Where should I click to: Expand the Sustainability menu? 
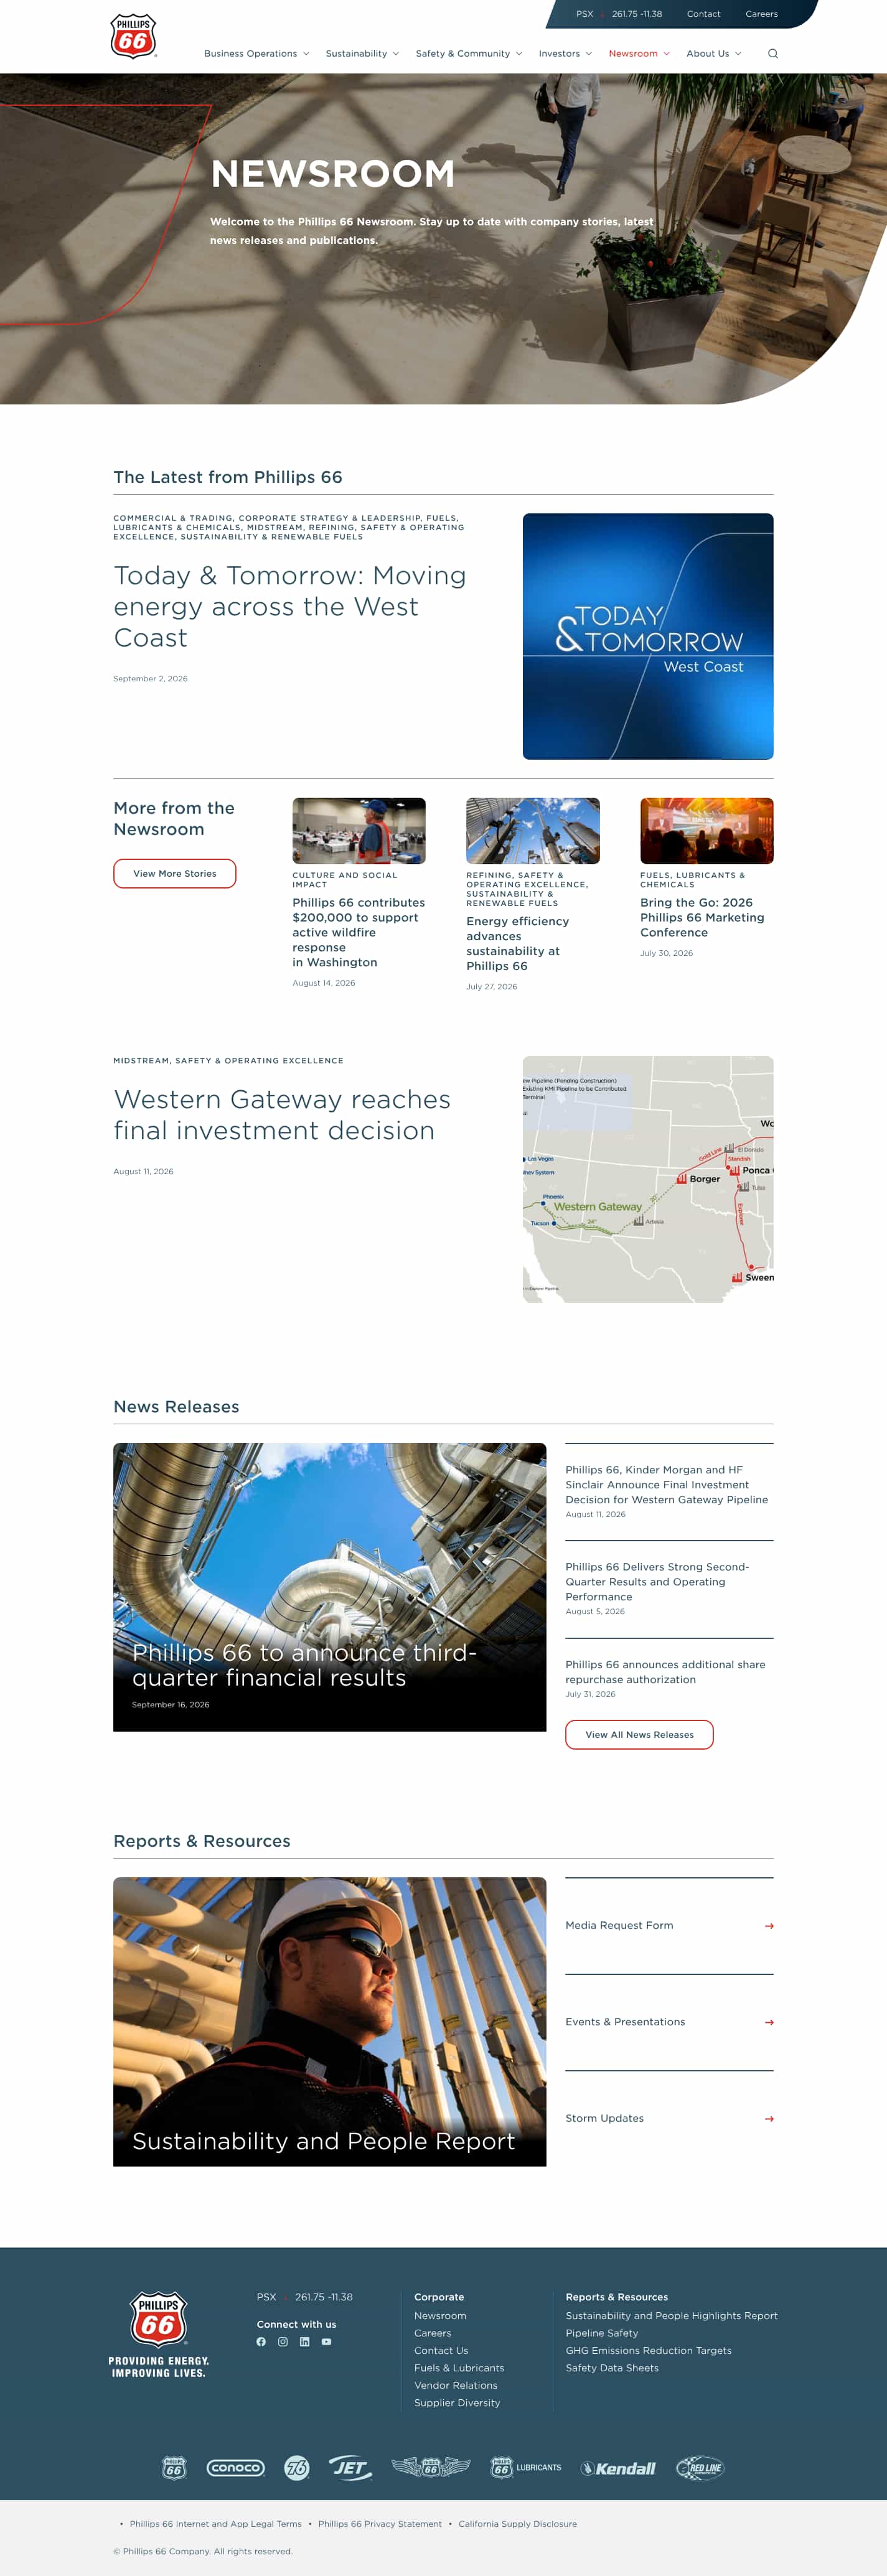click(x=363, y=54)
